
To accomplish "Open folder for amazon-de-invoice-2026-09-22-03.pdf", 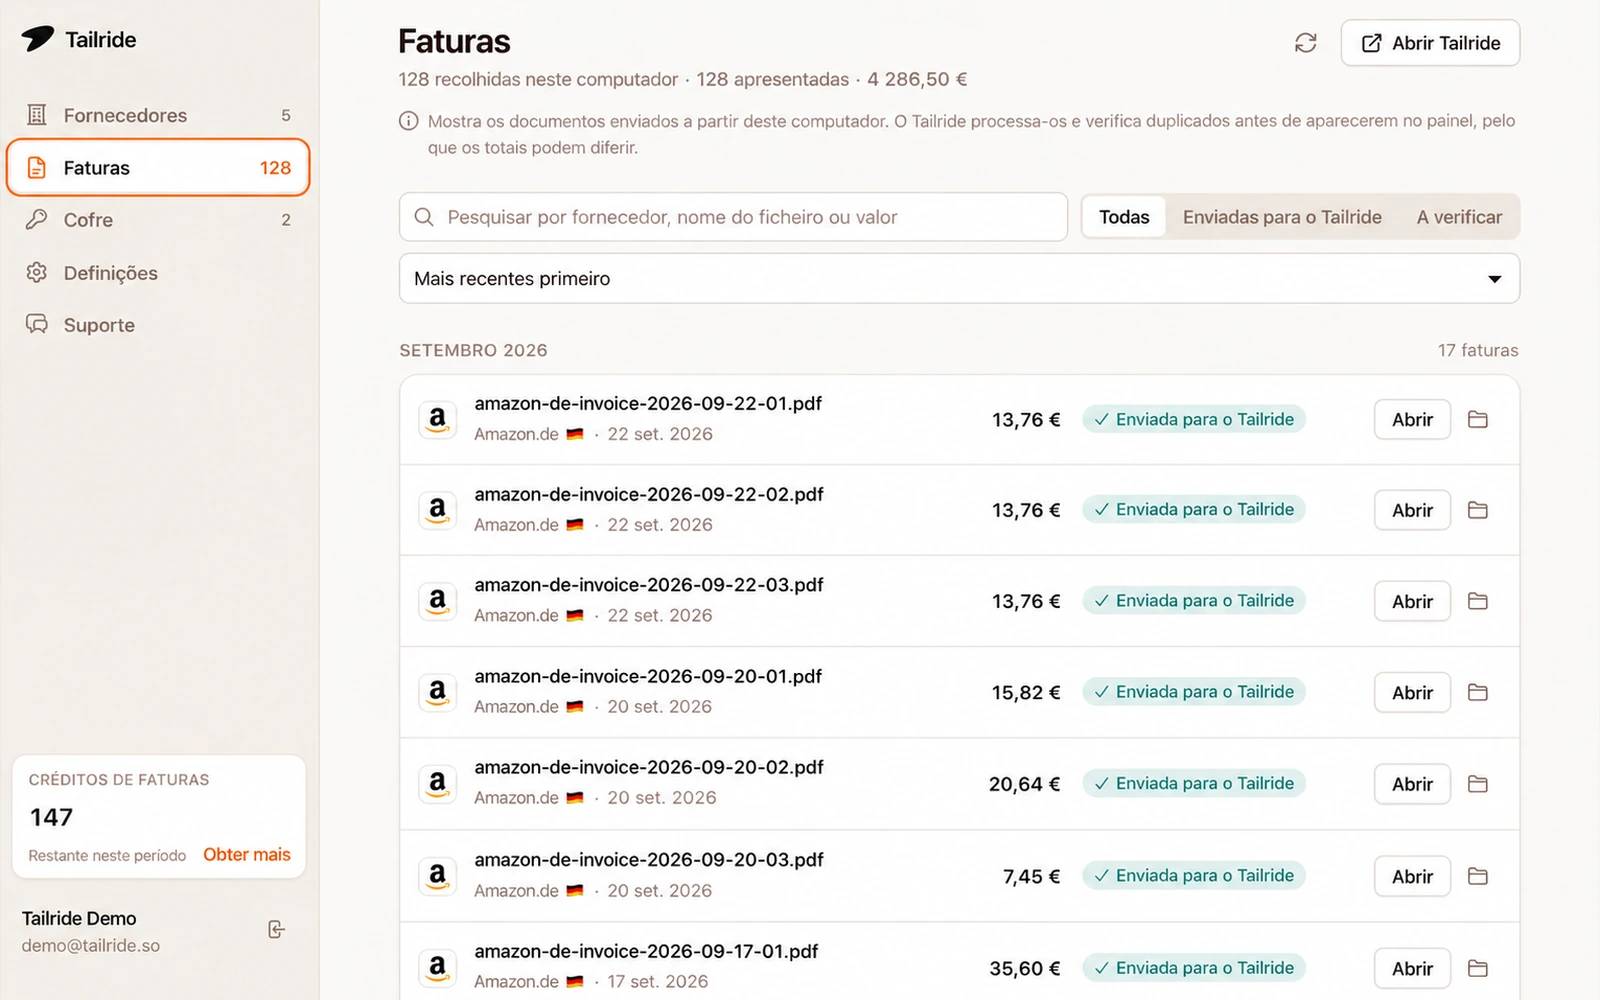I will point(1478,601).
